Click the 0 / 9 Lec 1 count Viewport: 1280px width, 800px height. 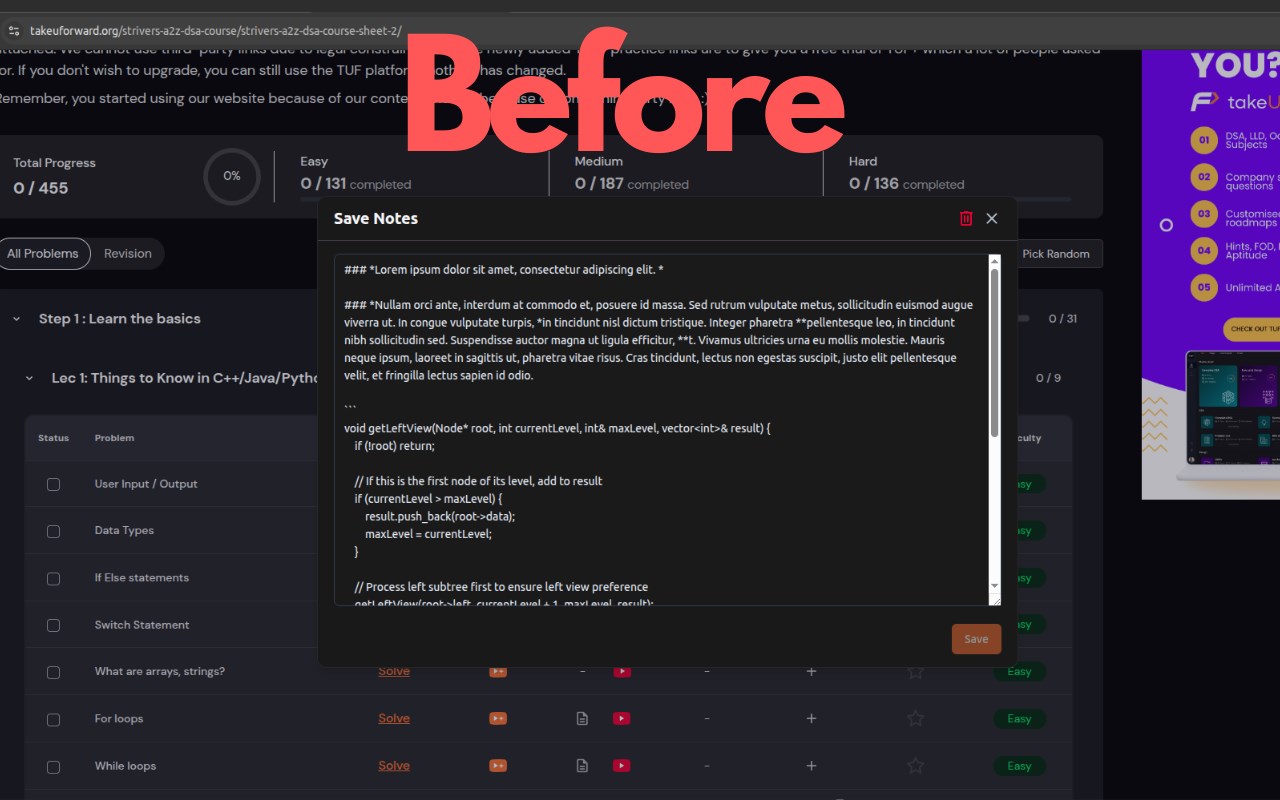(1048, 378)
